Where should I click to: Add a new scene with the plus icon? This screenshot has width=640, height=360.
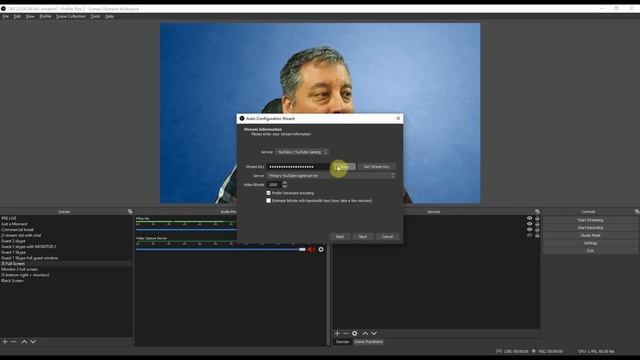point(5,341)
